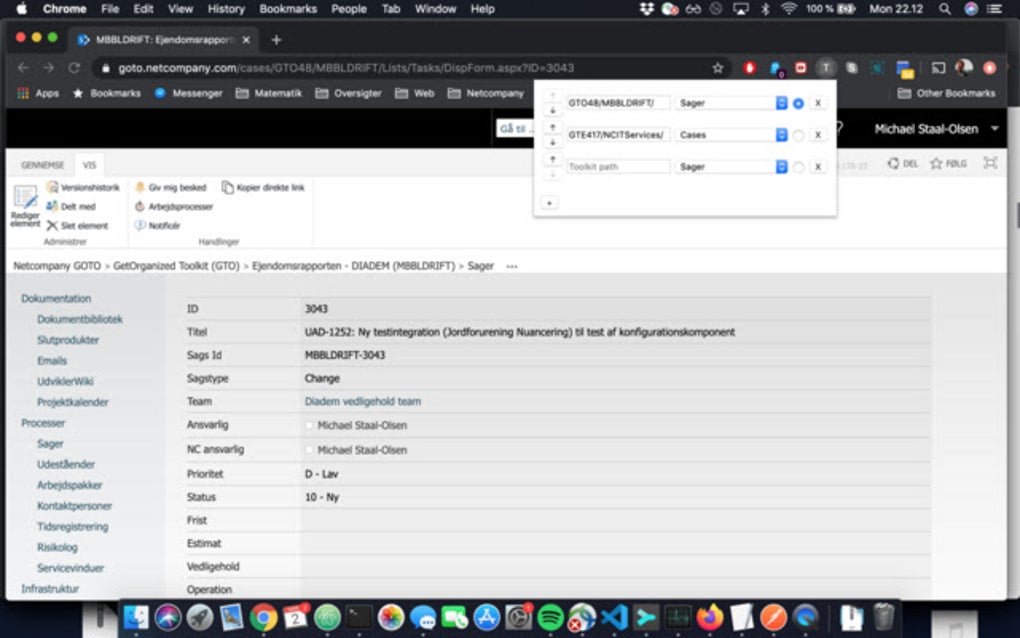
Task: Select the radio button beside the Cases dropdown
Action: [797, 134]
